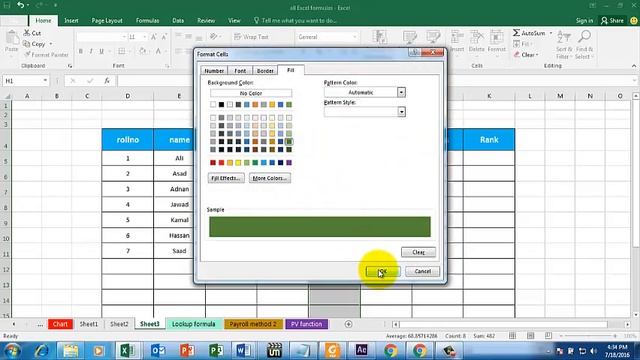Viewport: 640px width, 360px height.
Task: Open the Formulas ribbon tab
Action: coord(147,20)
